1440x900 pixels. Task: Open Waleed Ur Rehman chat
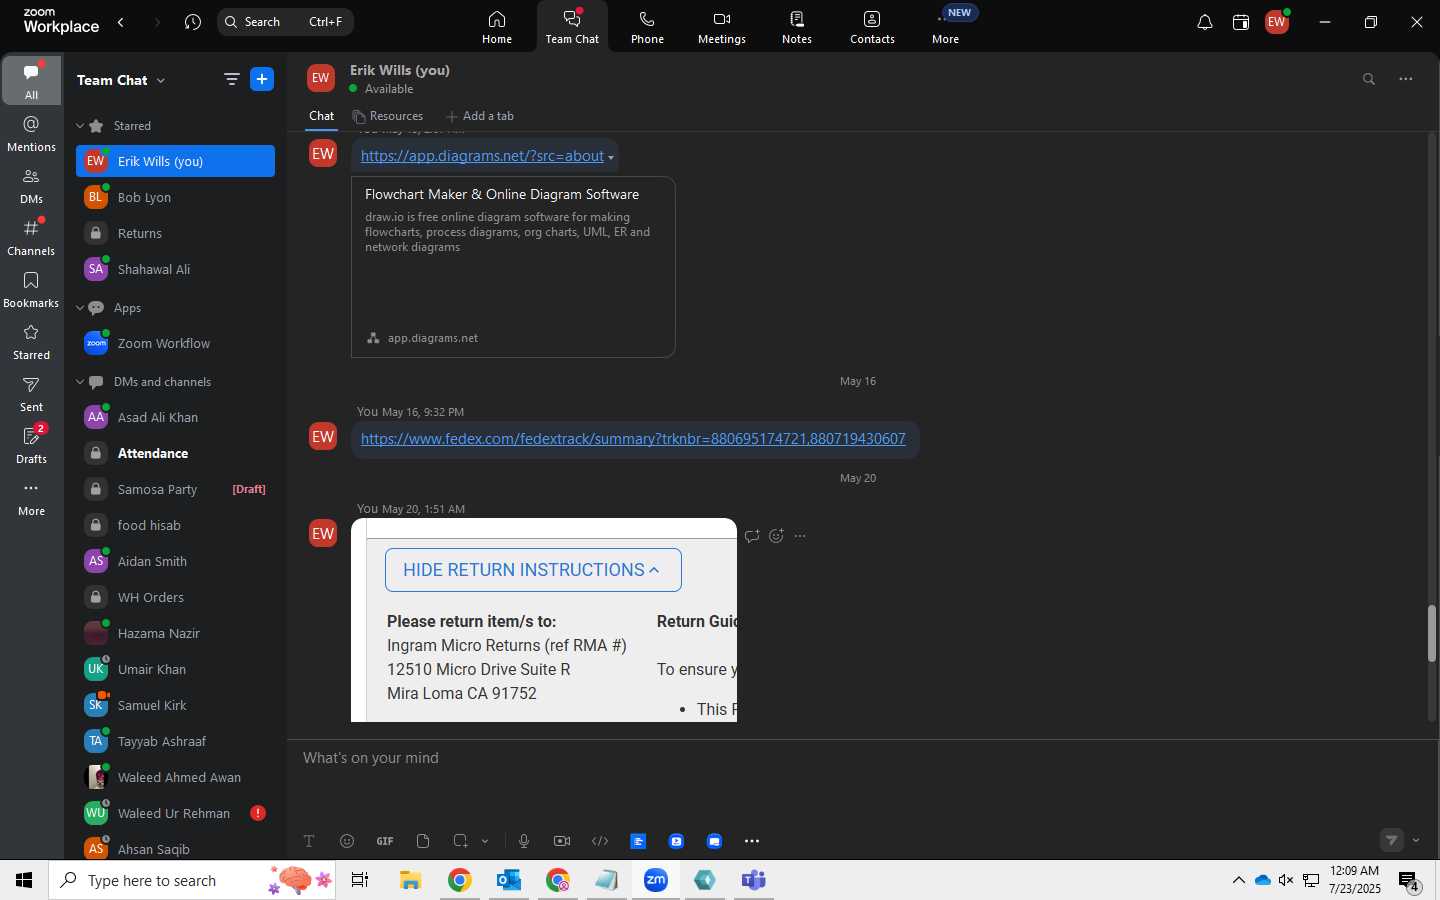175,813
